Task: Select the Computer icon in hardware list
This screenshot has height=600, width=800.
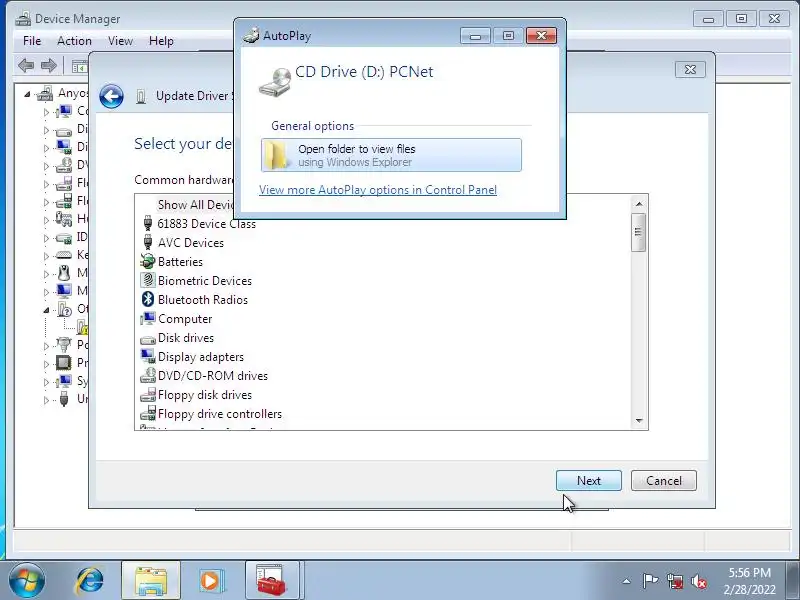Action: pos(147,318)
